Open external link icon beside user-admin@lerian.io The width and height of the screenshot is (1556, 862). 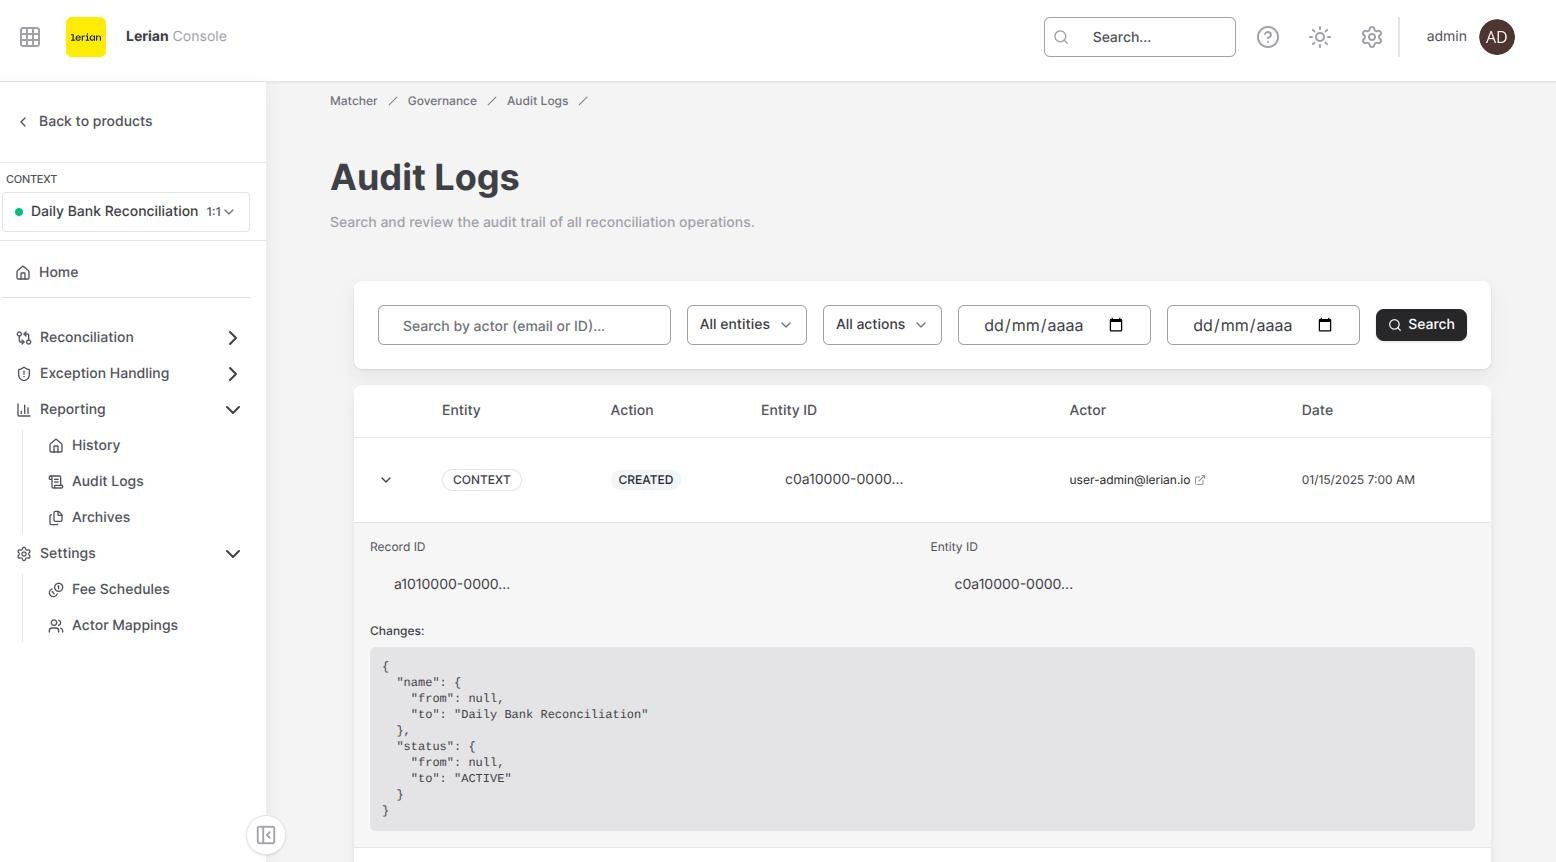click(x=1200, y=480)
